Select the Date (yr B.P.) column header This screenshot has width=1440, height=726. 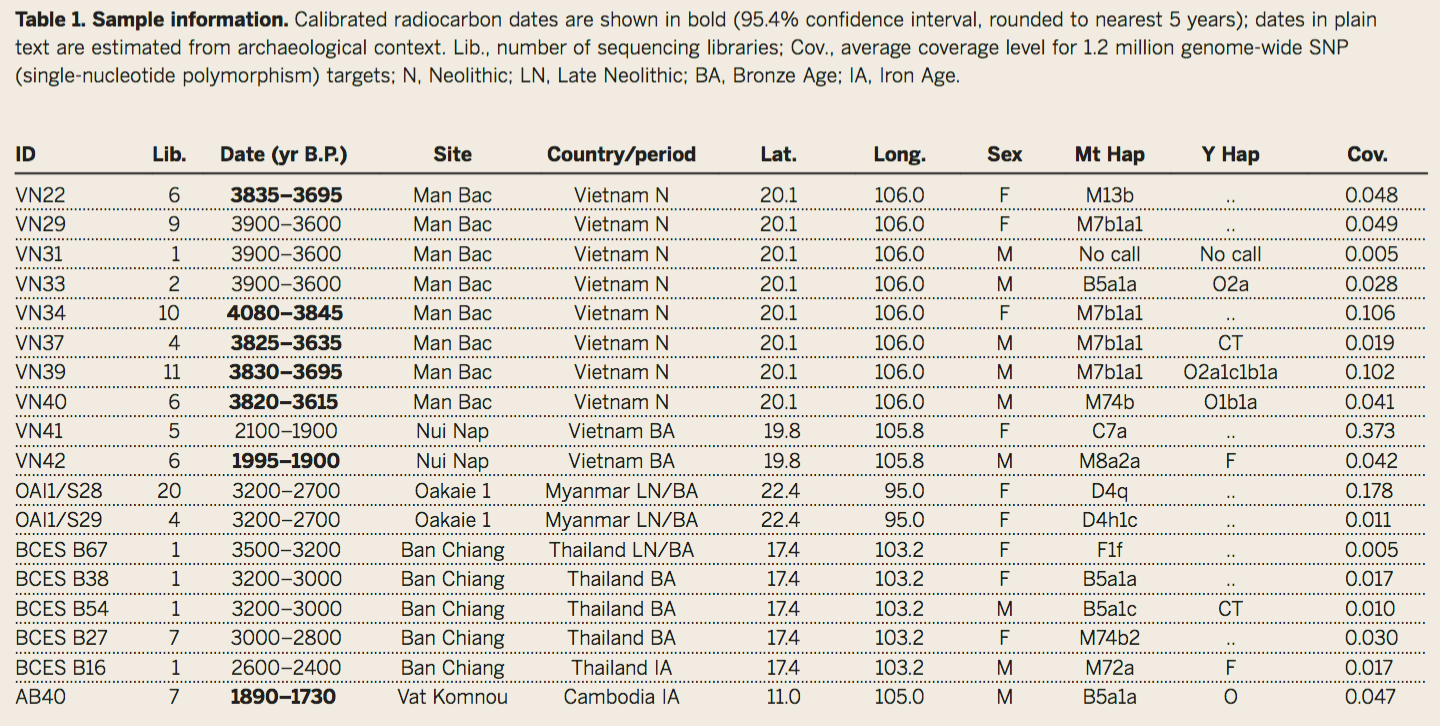tap(284, 155)
